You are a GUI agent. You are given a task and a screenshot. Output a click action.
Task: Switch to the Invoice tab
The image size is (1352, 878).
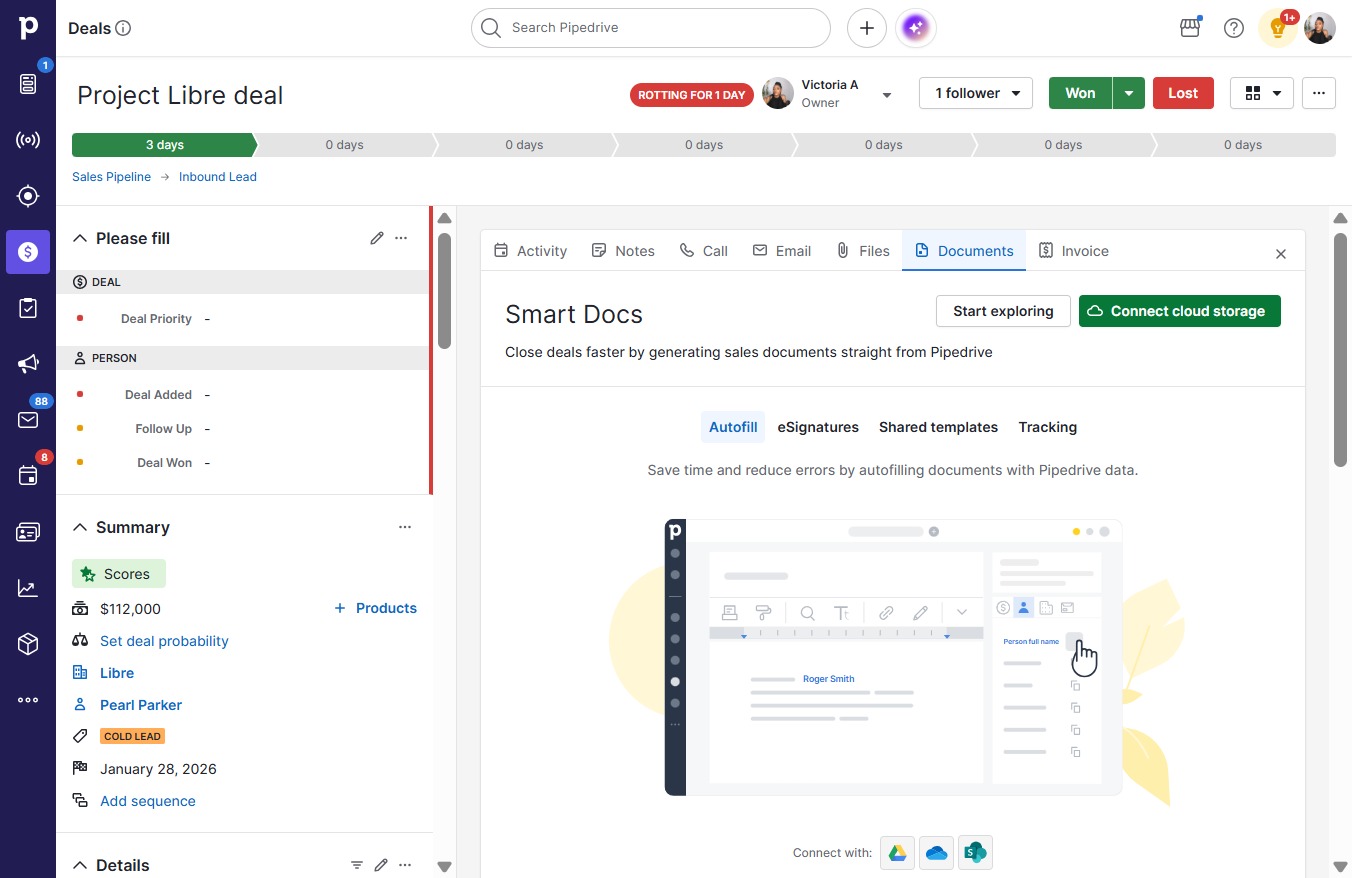tap(1074, 251)
